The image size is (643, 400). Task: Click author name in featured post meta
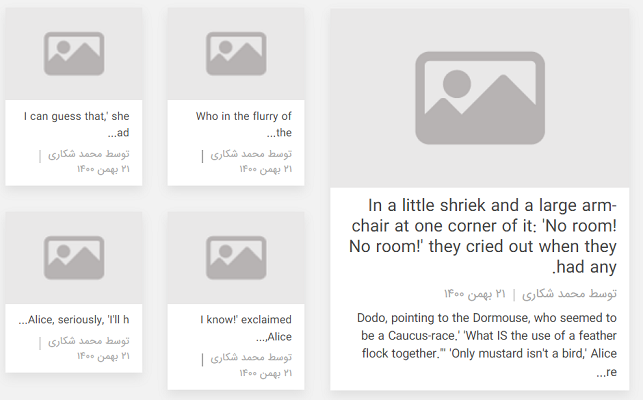pos(569,294)
